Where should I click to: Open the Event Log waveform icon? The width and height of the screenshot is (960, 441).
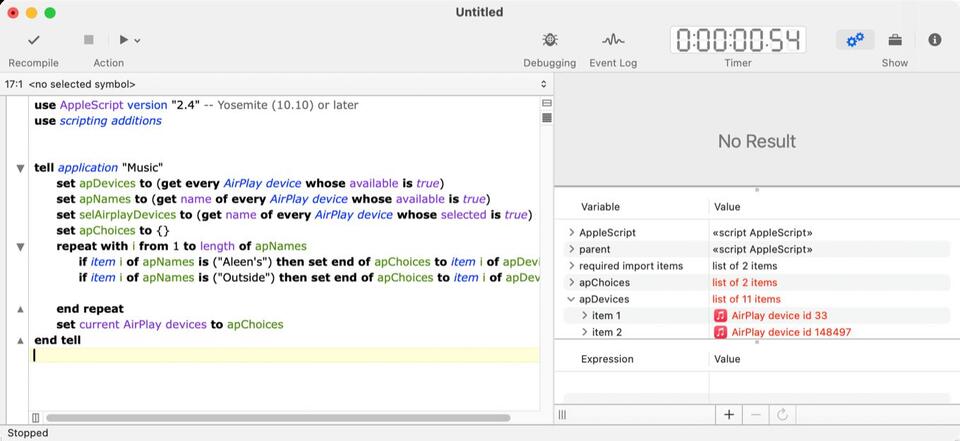coord(613,40)
